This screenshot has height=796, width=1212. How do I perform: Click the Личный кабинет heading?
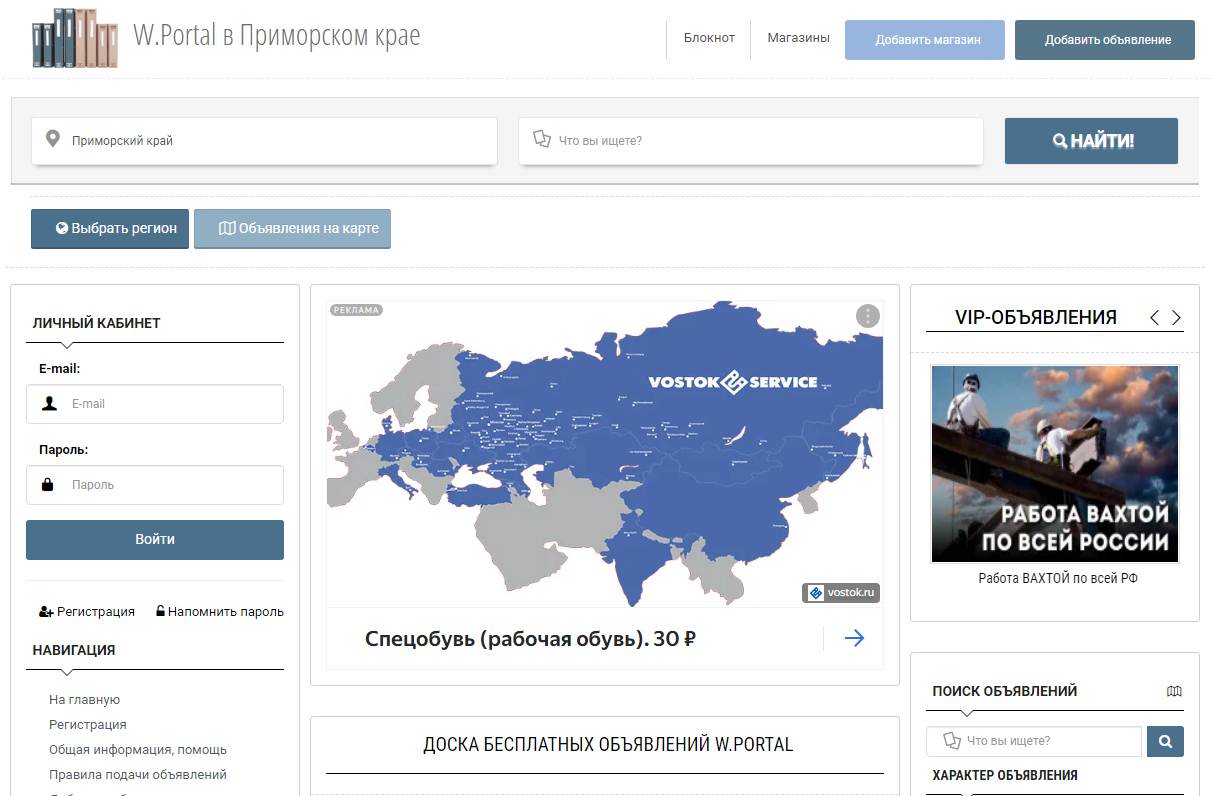point(96,323)
